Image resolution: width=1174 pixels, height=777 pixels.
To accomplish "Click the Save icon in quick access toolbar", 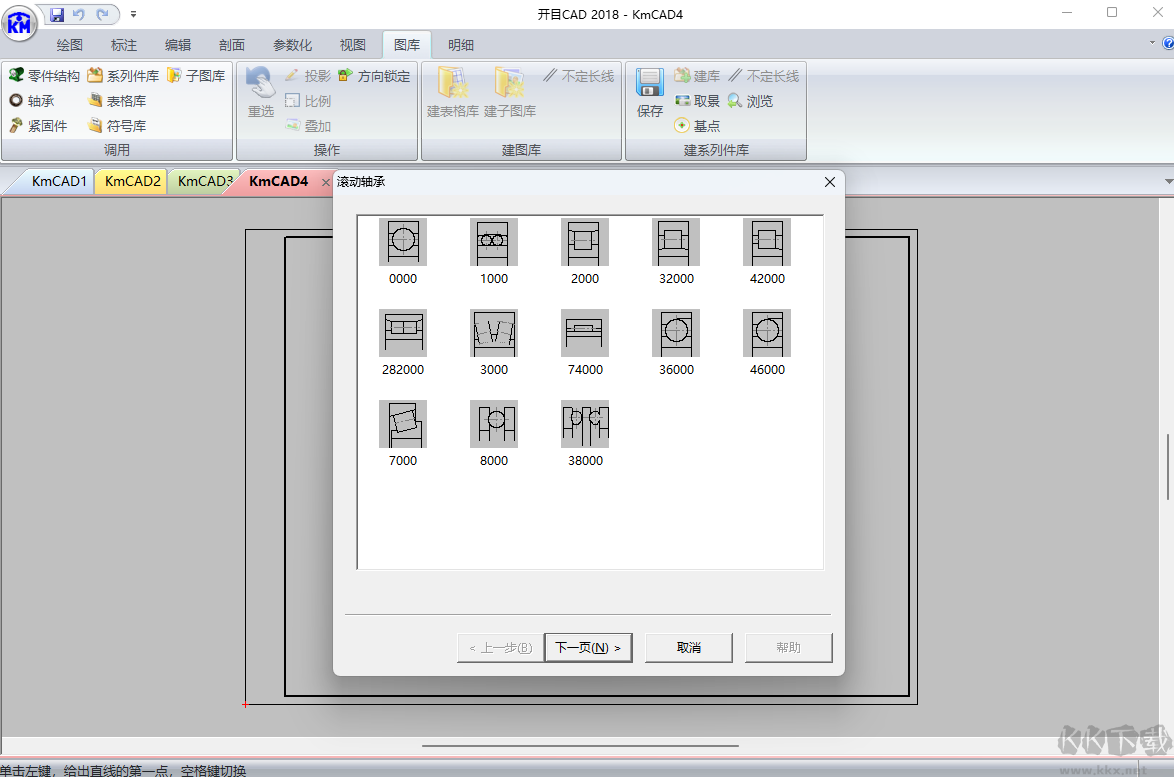I will click(57, 14).
